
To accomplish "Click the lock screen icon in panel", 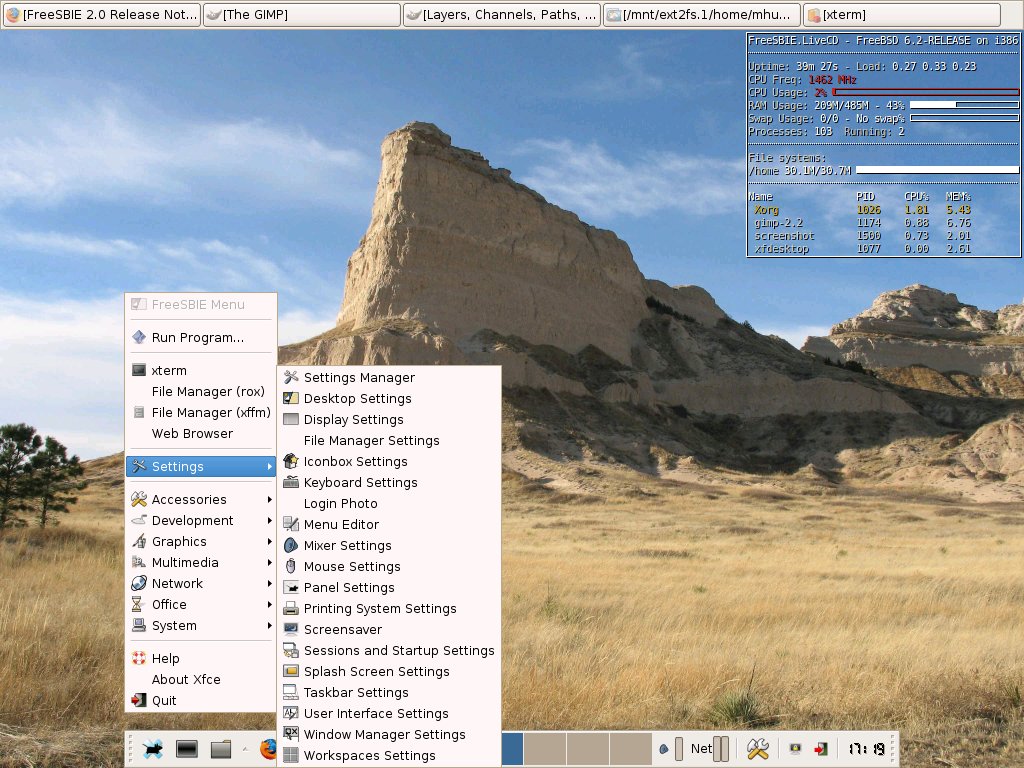I will (794, 749).
